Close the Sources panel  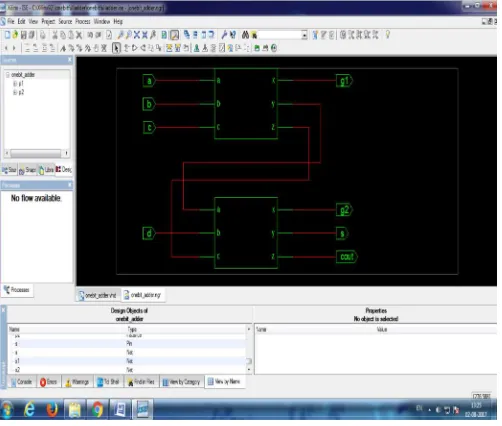point(70,60)
